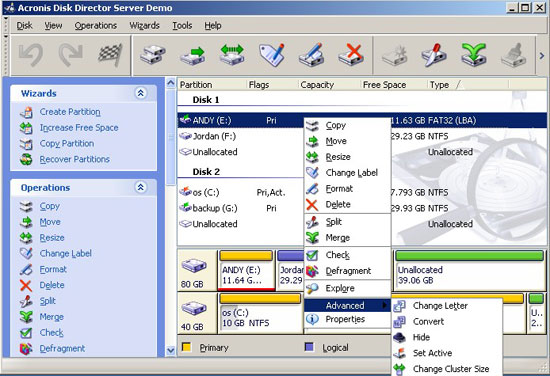The image size is (550, 376).
Task: Start the Recover Partitions wizard
Action: pyautogui.click(x=74, y=159)
